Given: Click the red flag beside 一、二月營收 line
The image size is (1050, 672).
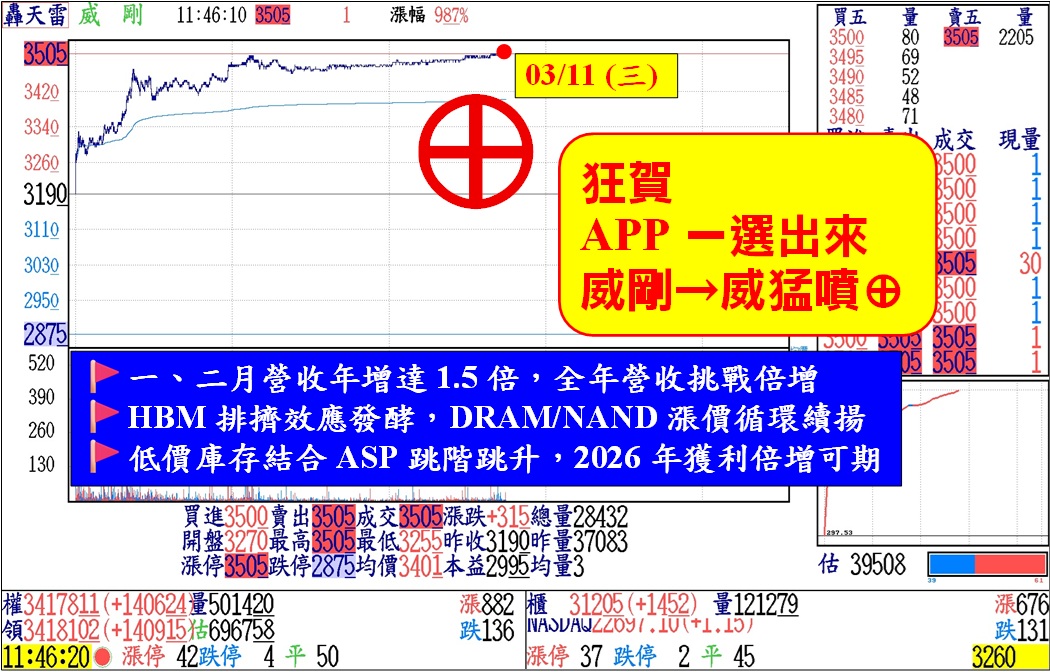Looking at the screenshot, I should (x=105, y=379).
